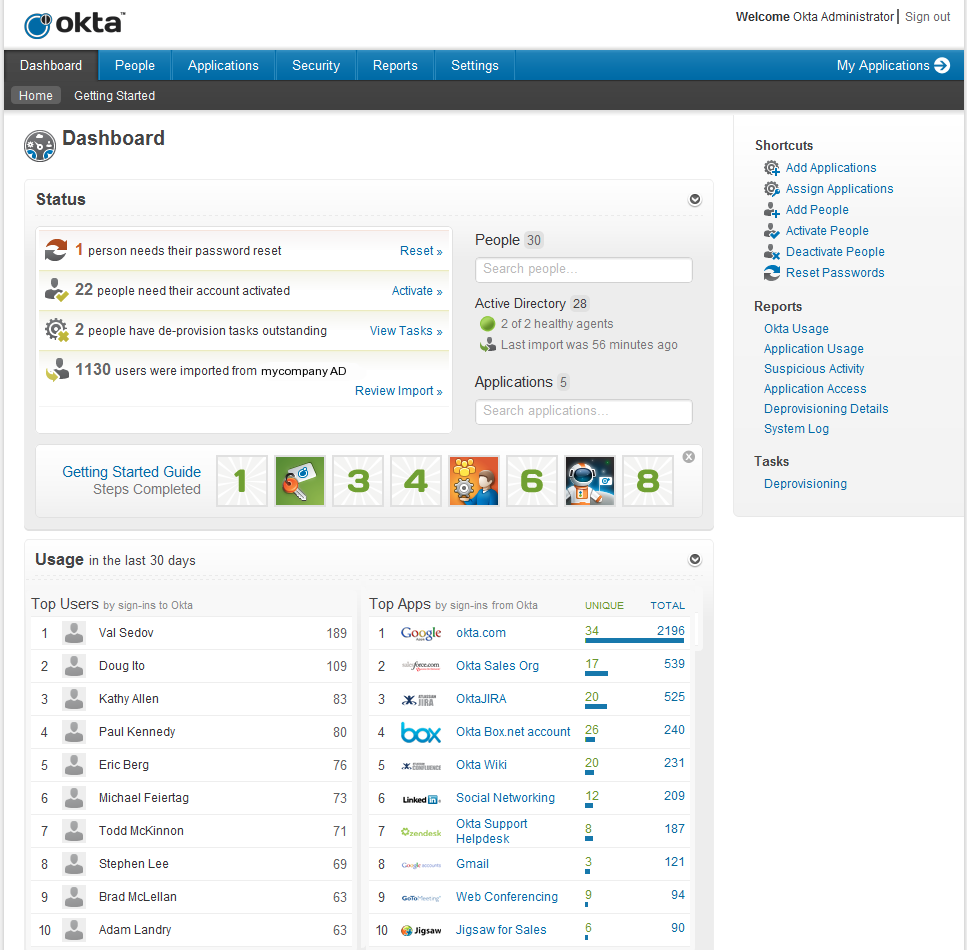Open step 2 key icon in guide
967x950 pixels.
pos(300,481)
